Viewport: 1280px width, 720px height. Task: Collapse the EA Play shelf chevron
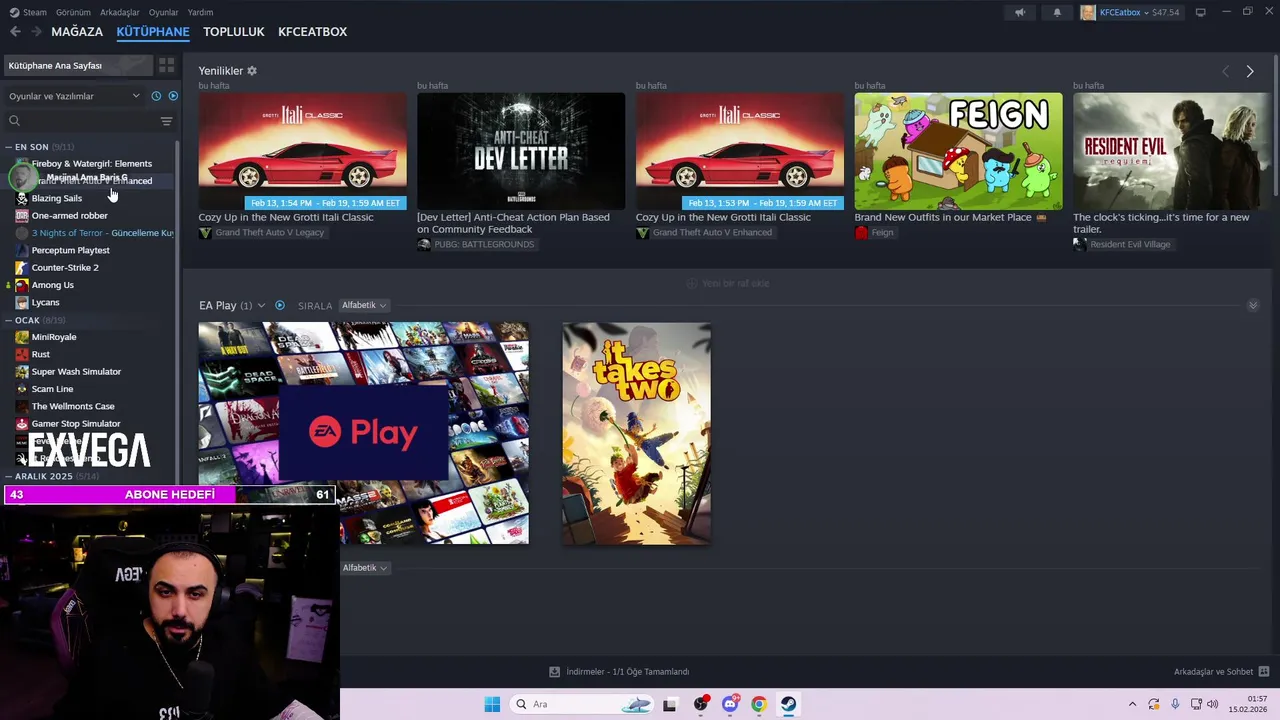coord(1253,305)
